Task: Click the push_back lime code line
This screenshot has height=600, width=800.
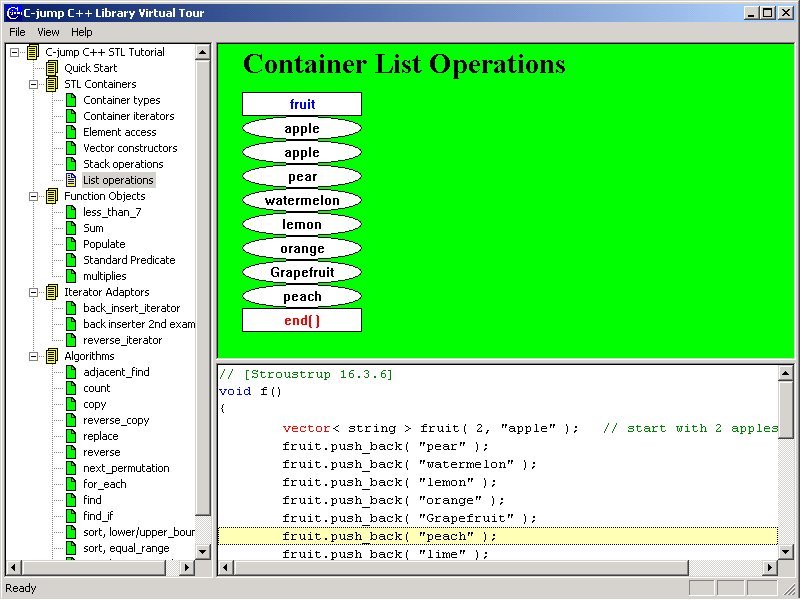Action: (x=385, y=554)
